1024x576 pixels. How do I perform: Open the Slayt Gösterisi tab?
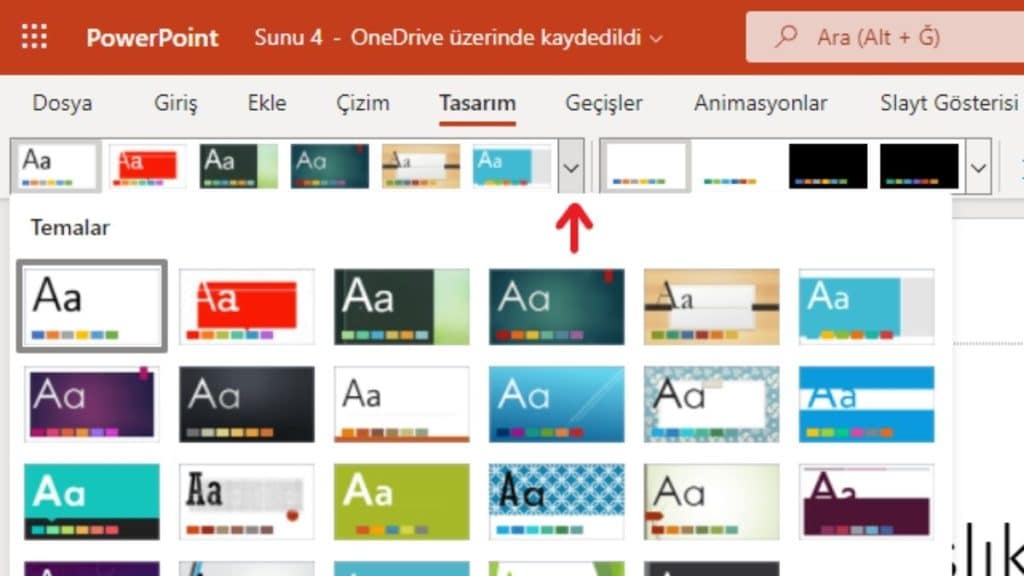pyautogui.click(x=949, y=103)
